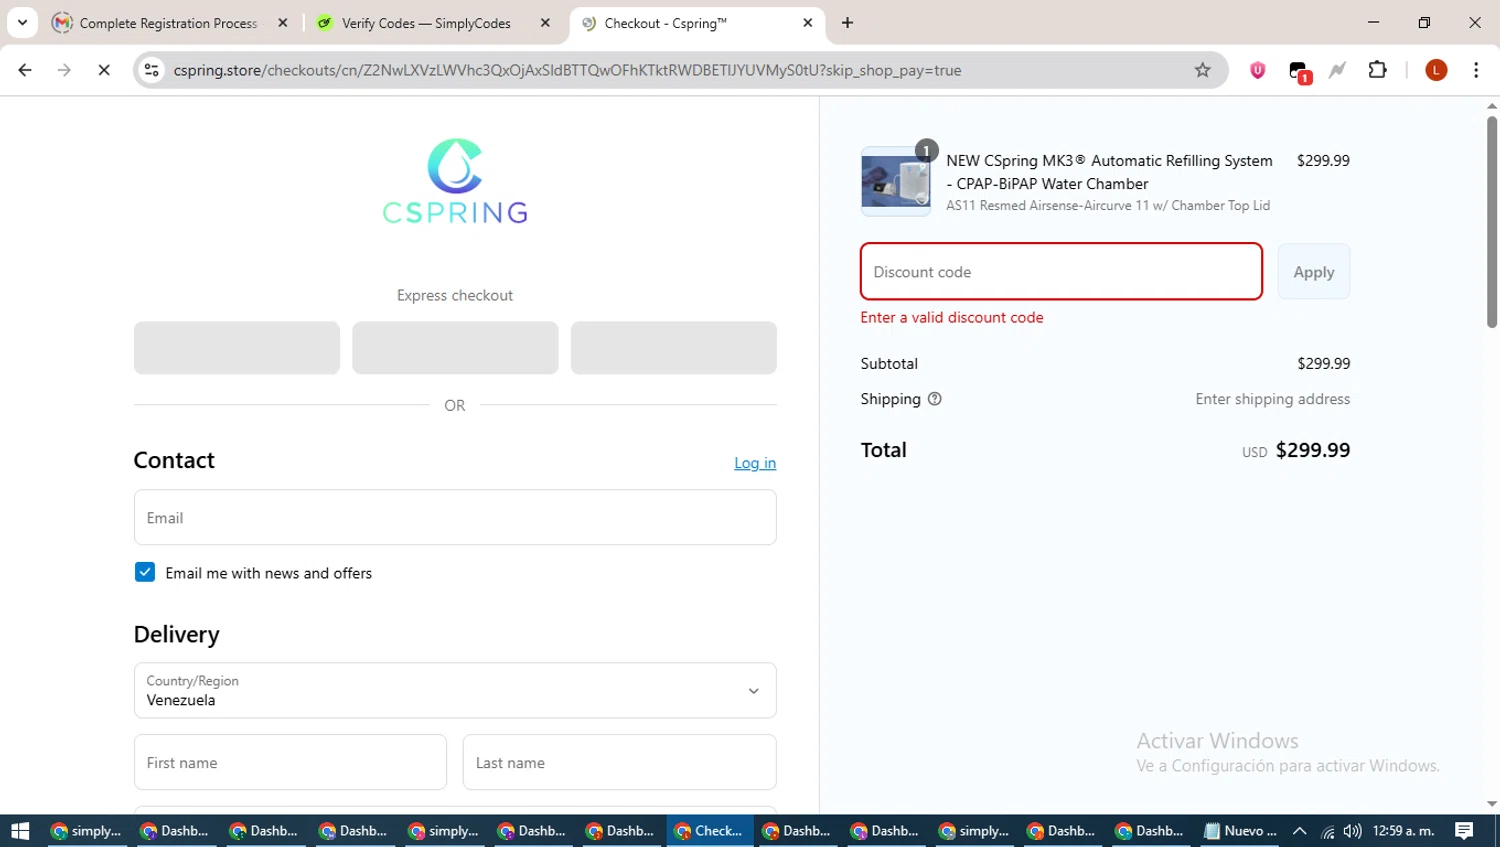Image resolution: width=1500 pixels, height=847 pixels.
Task: Open the Windows Start button
Action: pyautogui.click(x=20, y=830)
